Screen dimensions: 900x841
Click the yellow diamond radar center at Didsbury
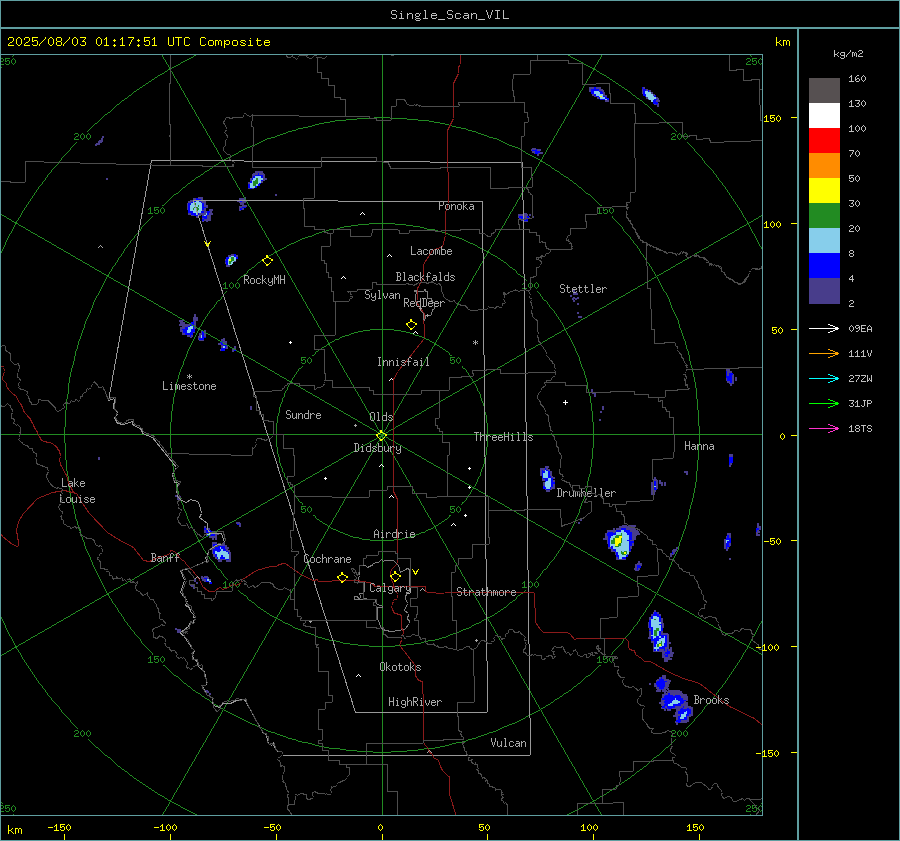381,436
